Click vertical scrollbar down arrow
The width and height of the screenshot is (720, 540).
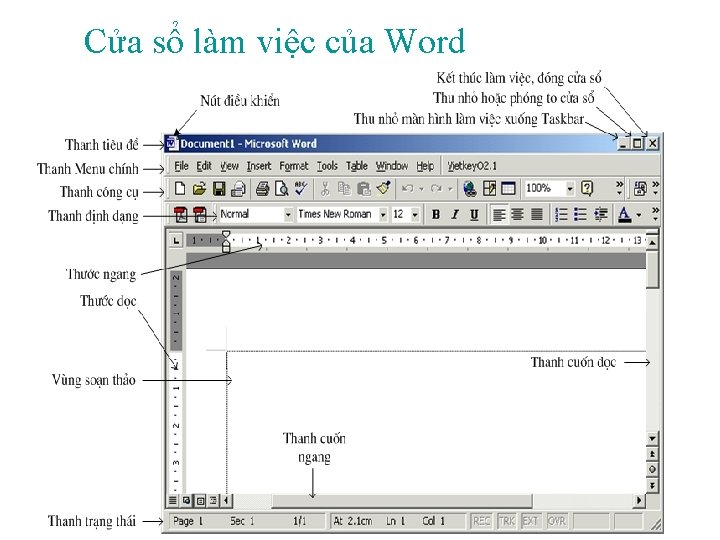652,438
